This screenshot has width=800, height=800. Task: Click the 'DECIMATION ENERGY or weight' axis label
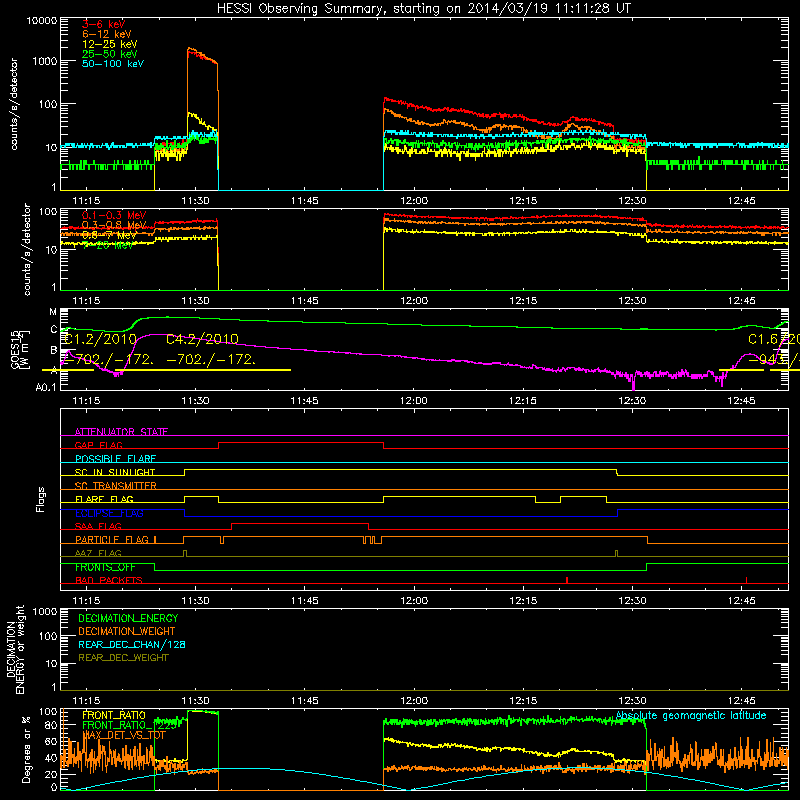coord(15,650)
